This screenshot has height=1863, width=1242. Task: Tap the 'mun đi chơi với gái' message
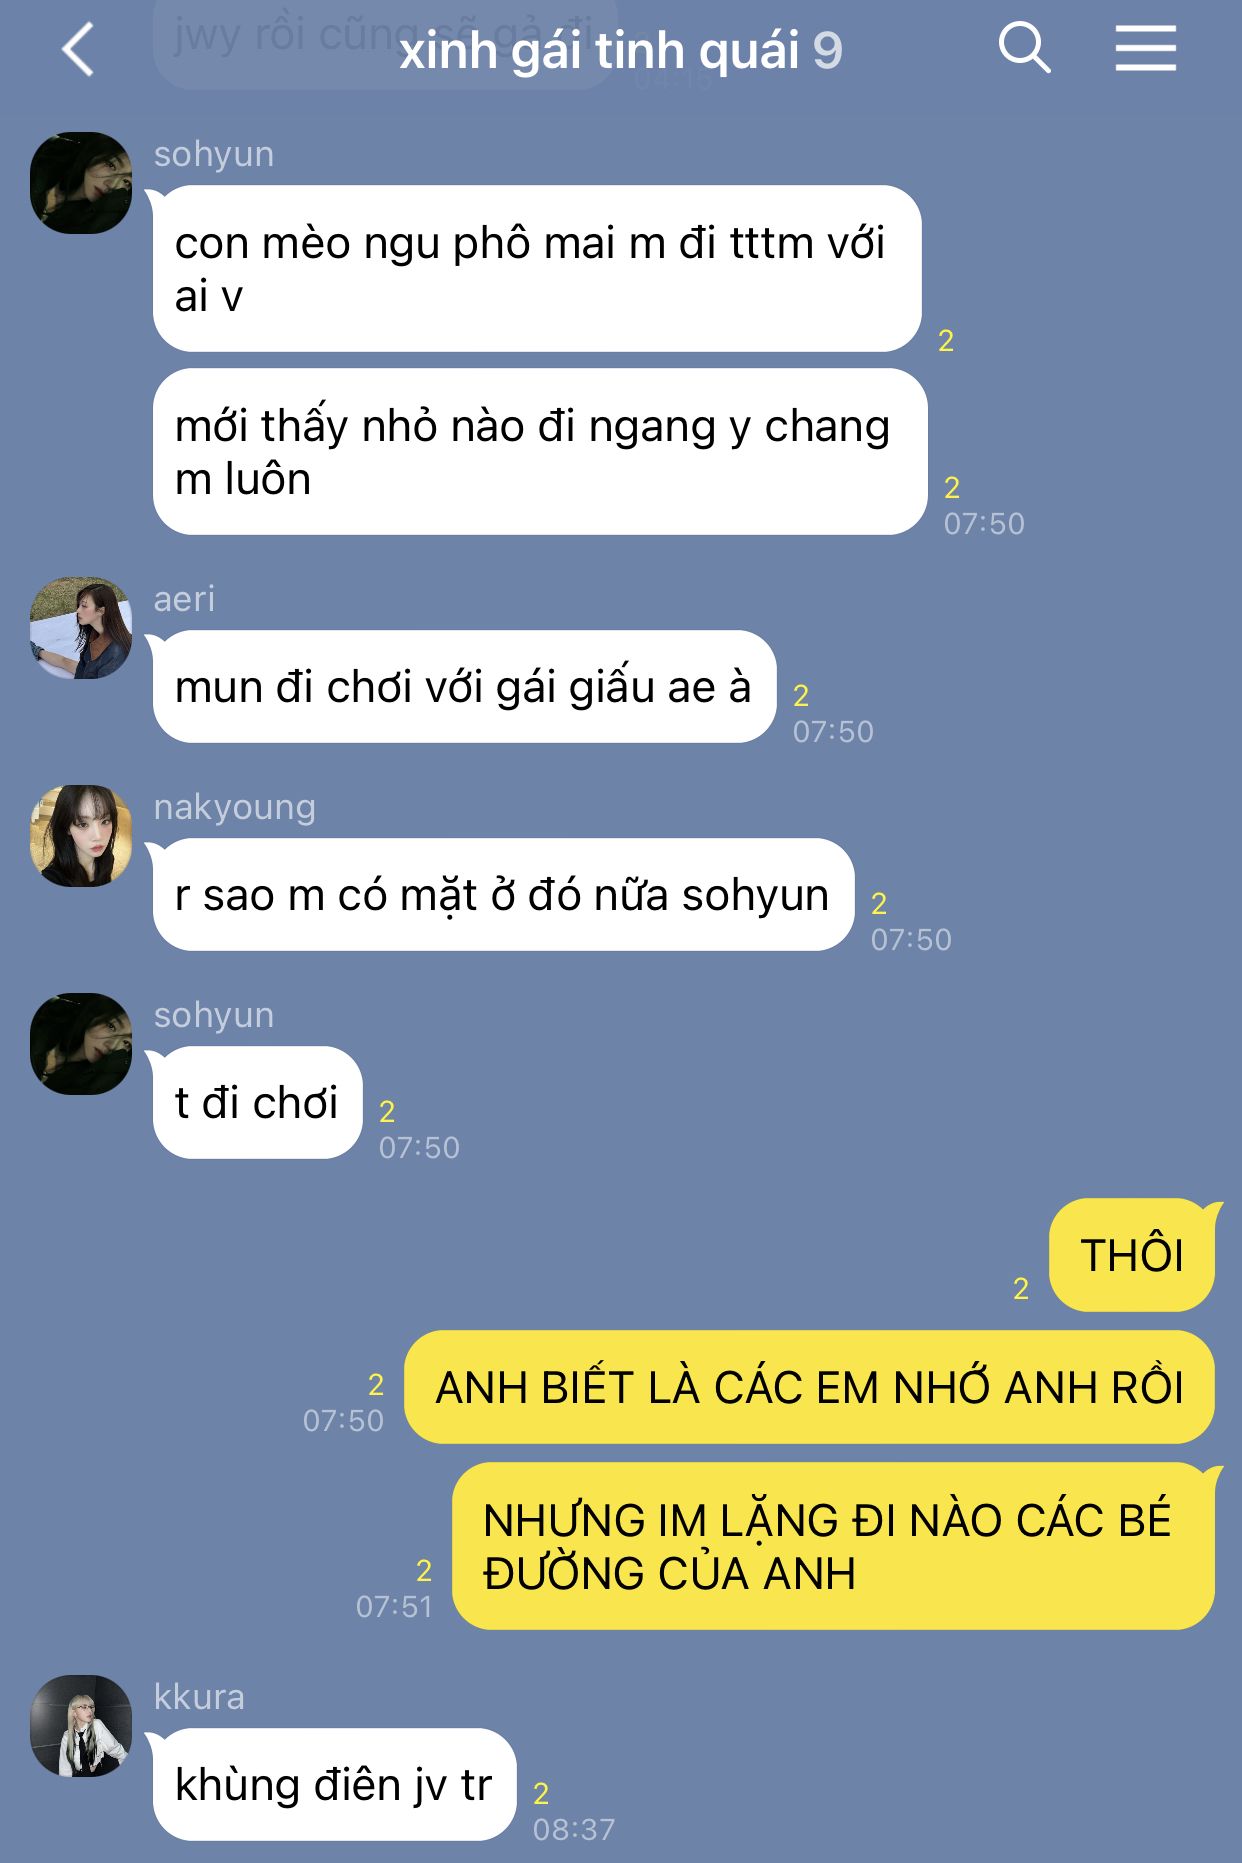click(x=464, y=687)
